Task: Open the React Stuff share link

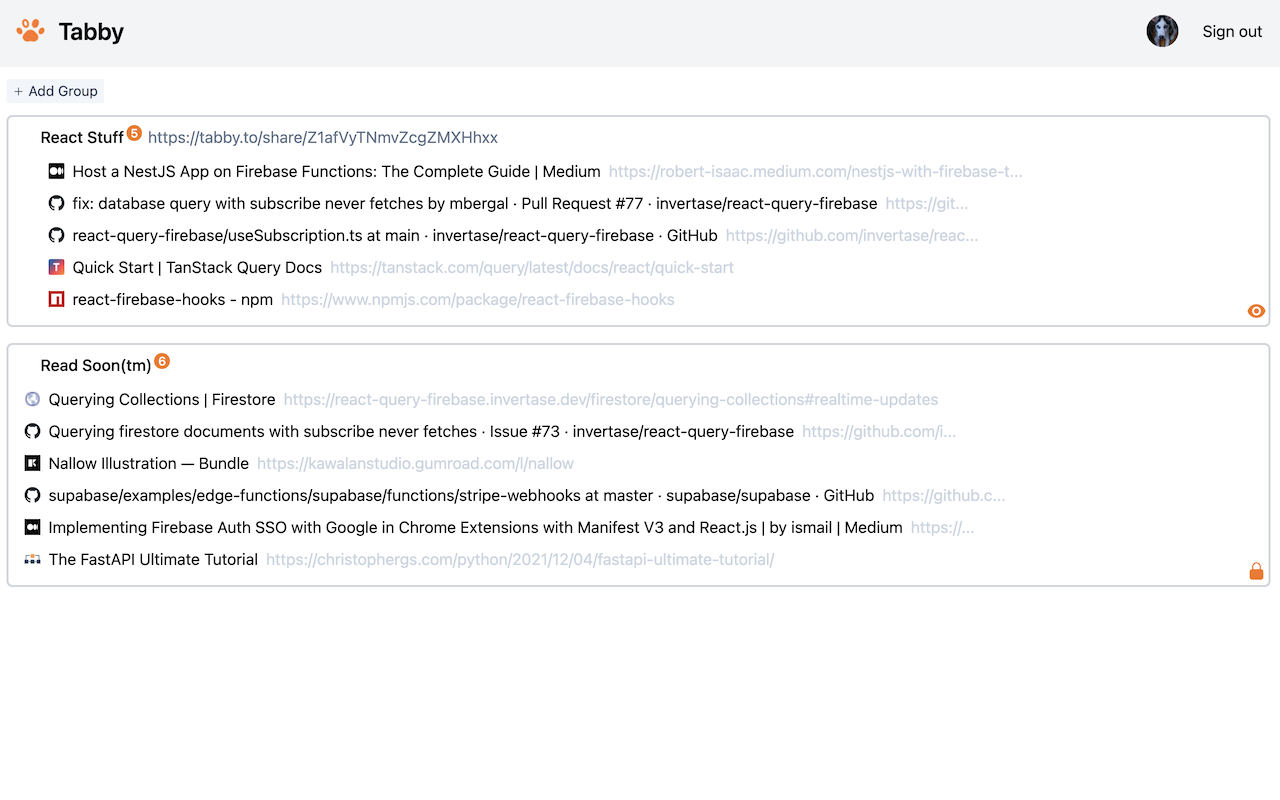Action: coord(323,138)
